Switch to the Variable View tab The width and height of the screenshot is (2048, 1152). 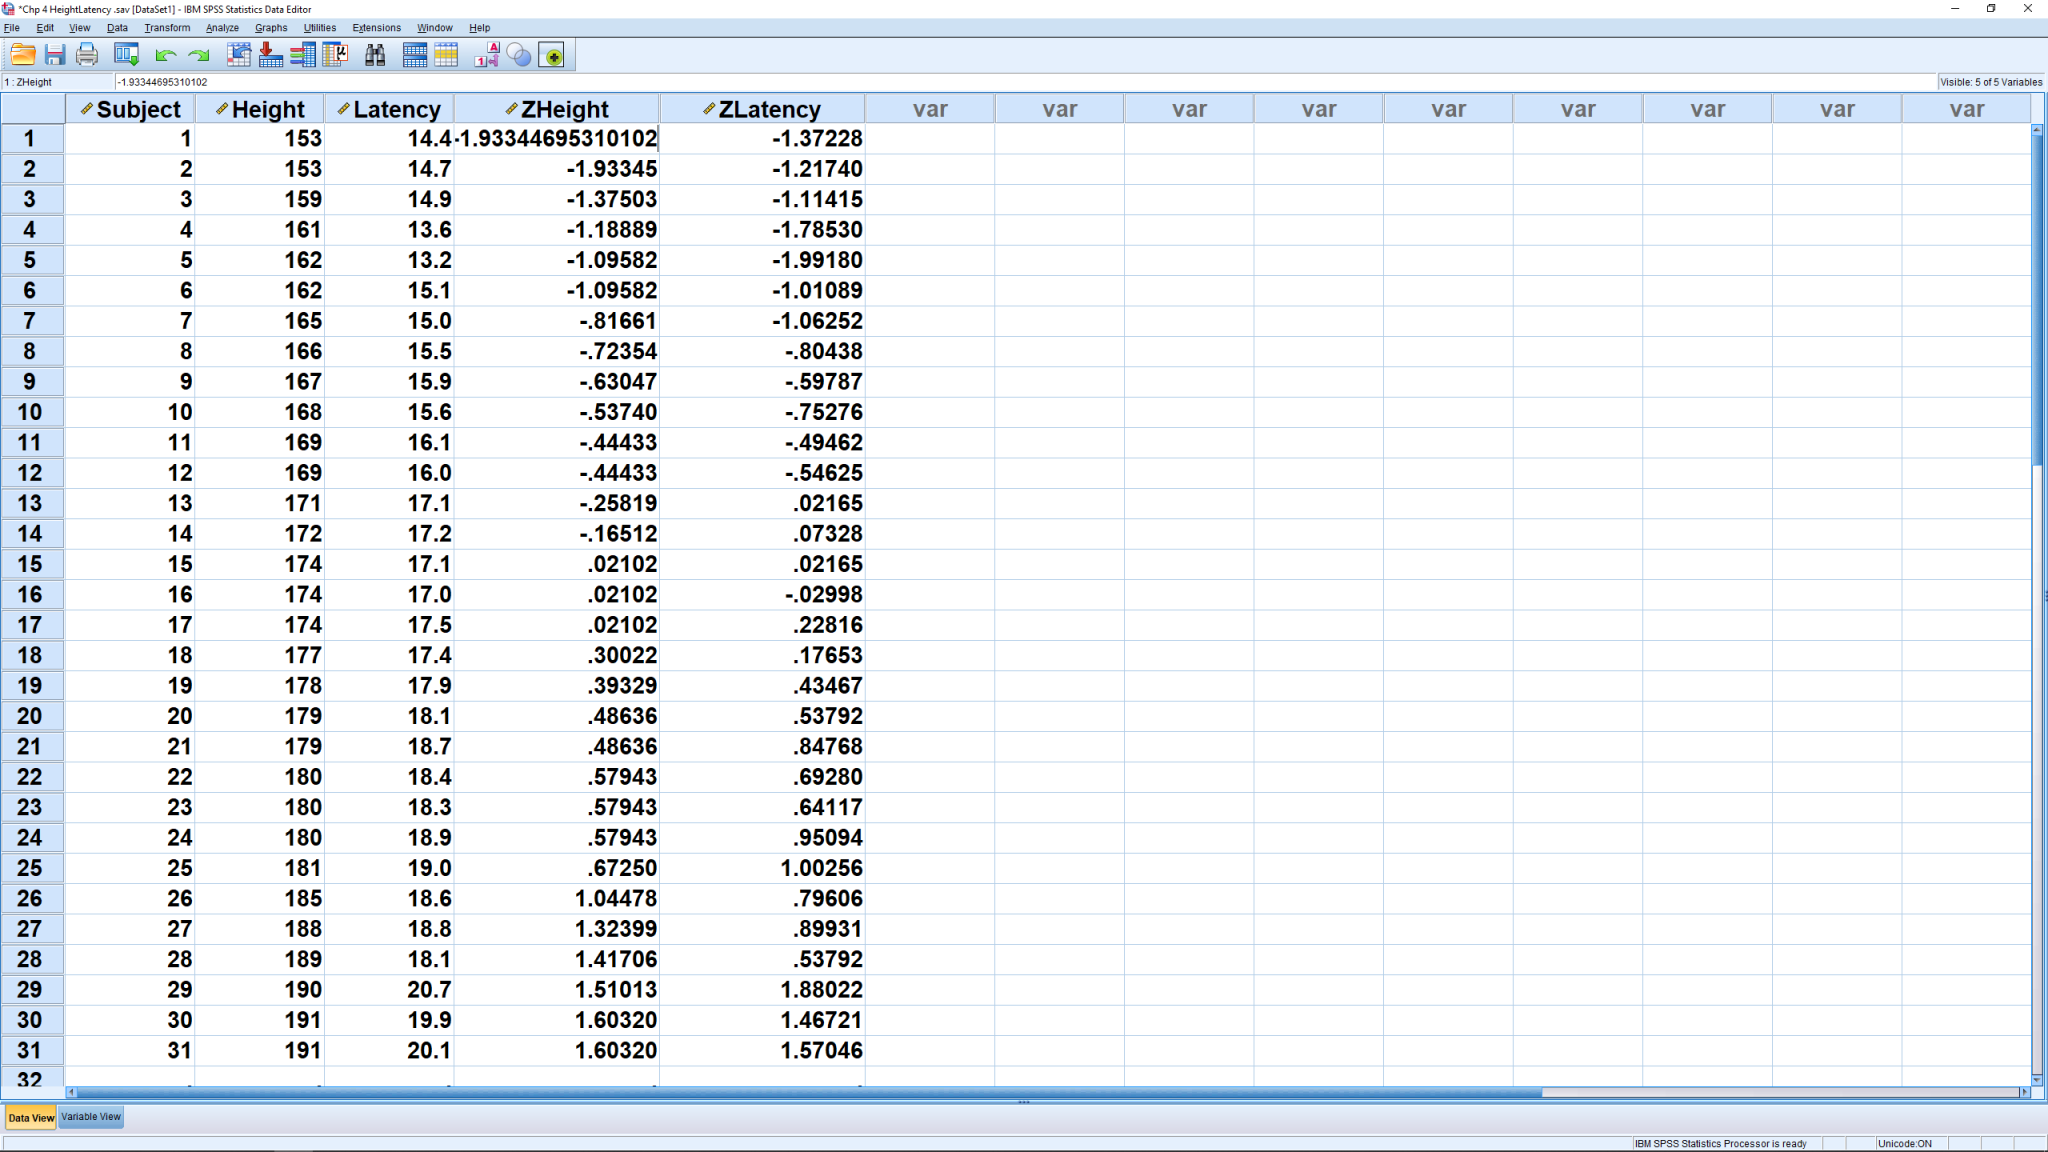click(x=90, y=1117)
